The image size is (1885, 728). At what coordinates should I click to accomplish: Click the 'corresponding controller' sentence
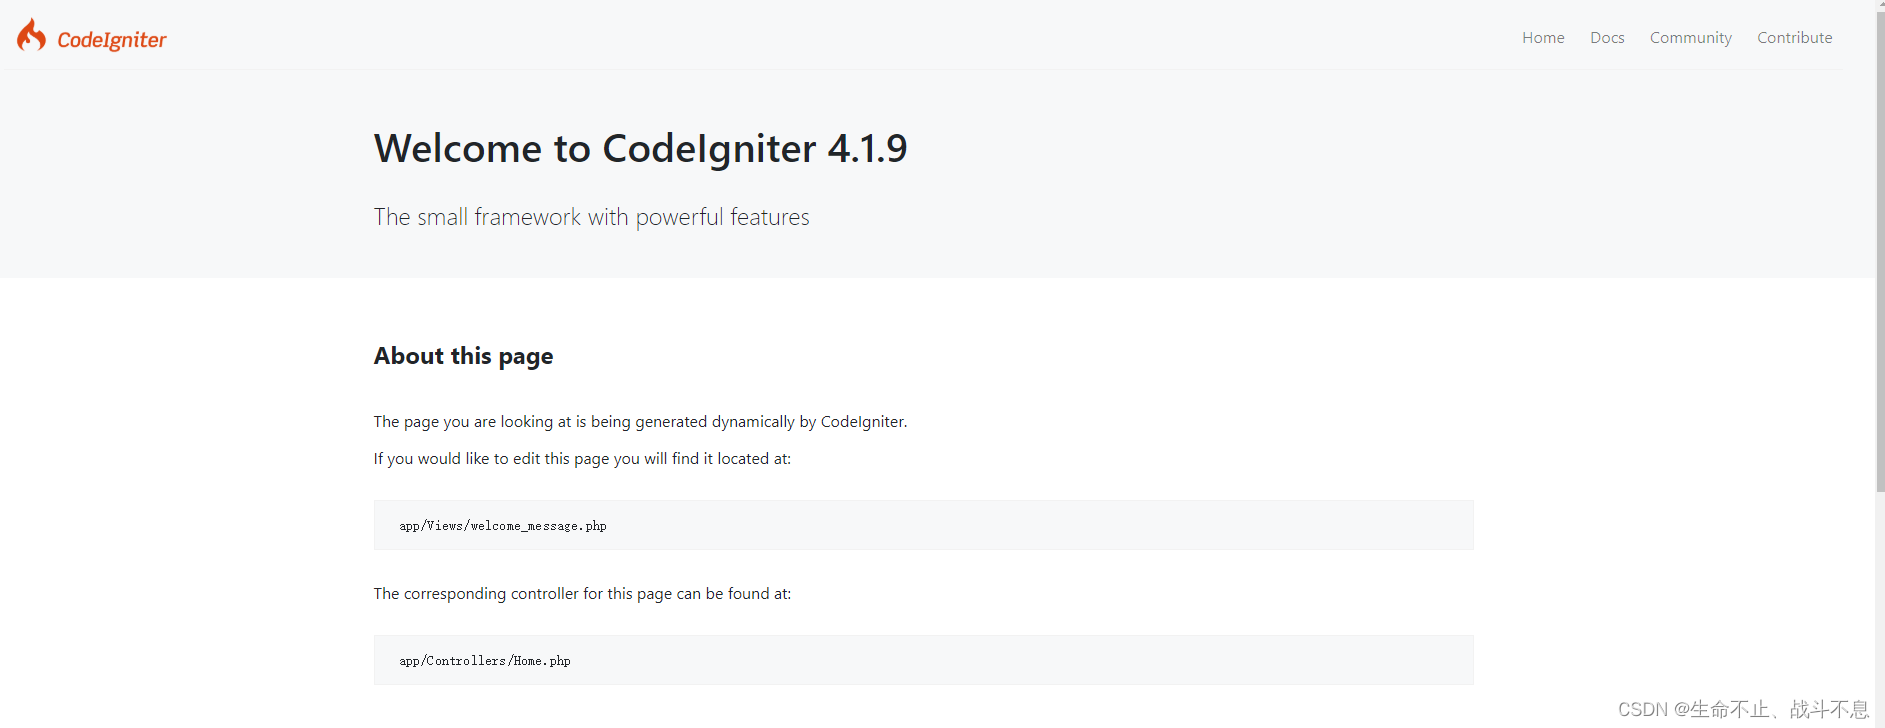[x=582, y=594]
